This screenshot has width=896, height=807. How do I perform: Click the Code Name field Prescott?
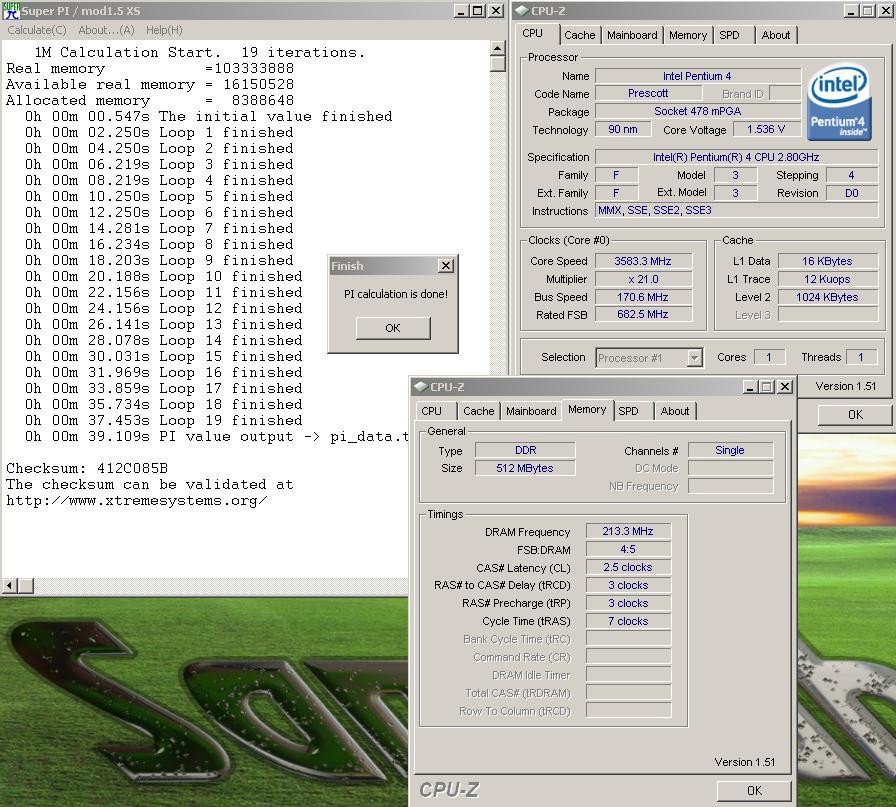(x=648, y=93)
